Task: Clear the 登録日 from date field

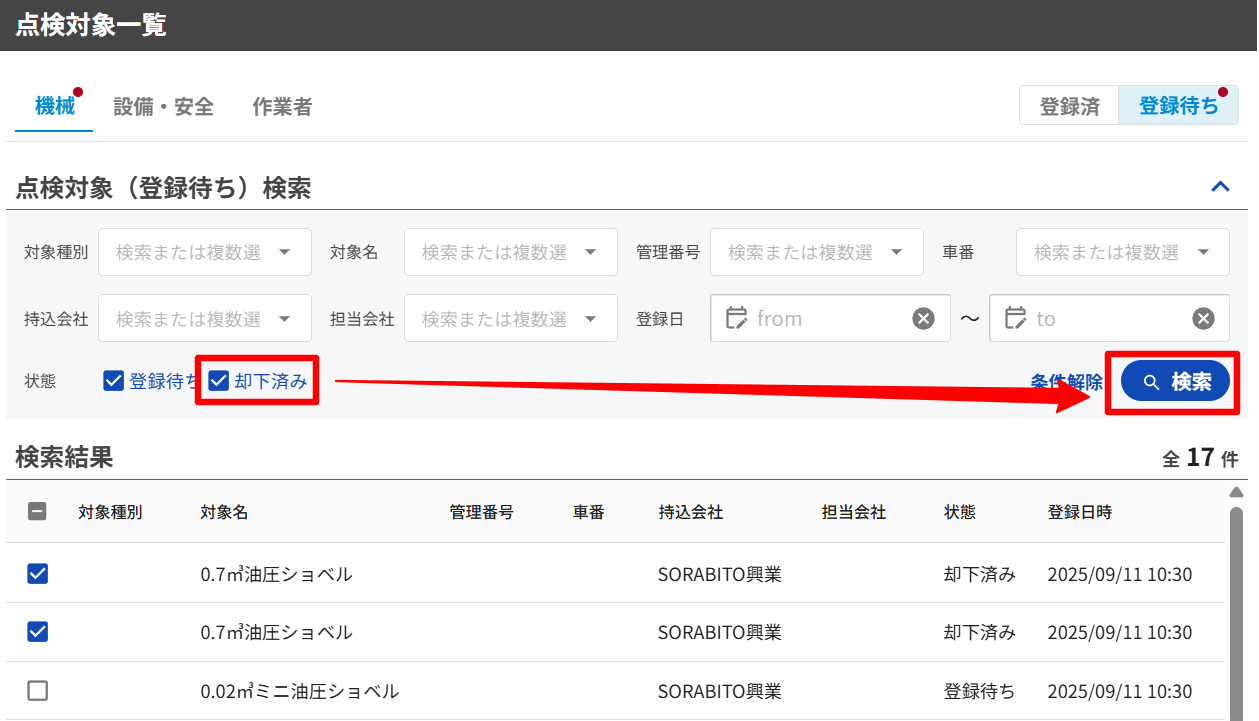Action: point(923,318)
